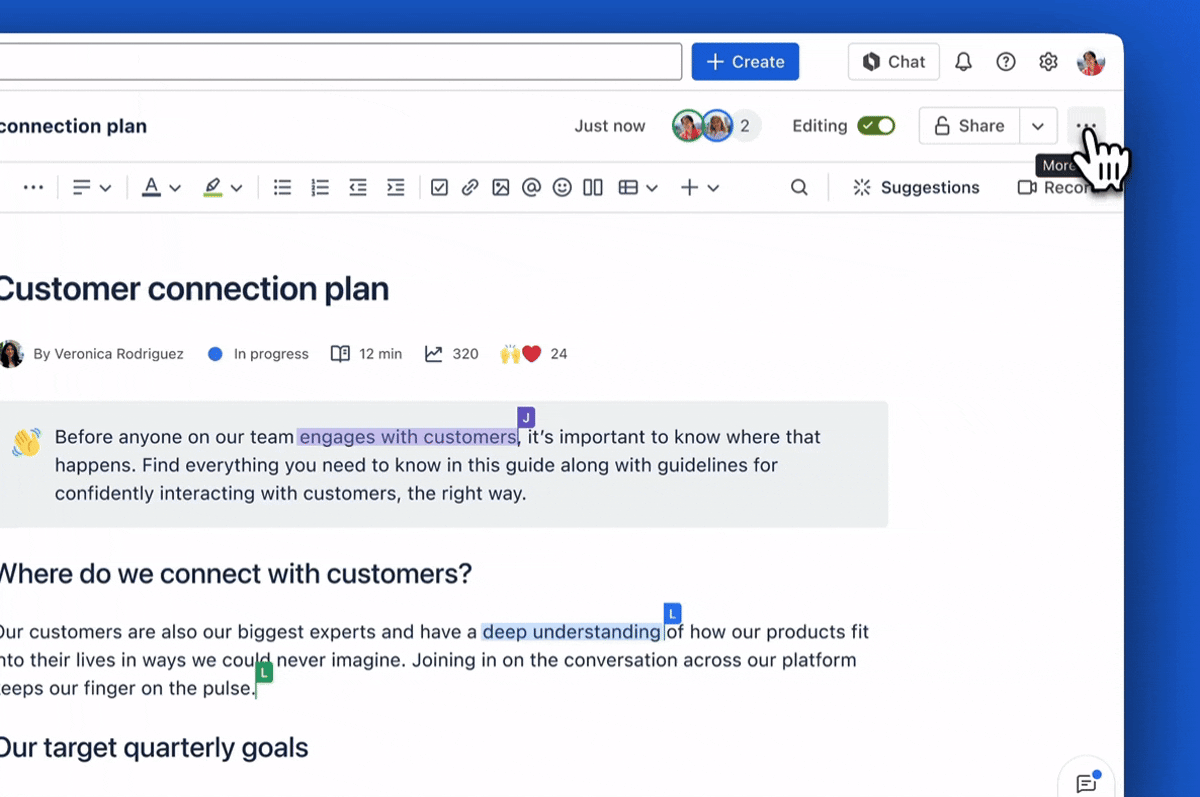Open the highlight color dropdown

238,187
